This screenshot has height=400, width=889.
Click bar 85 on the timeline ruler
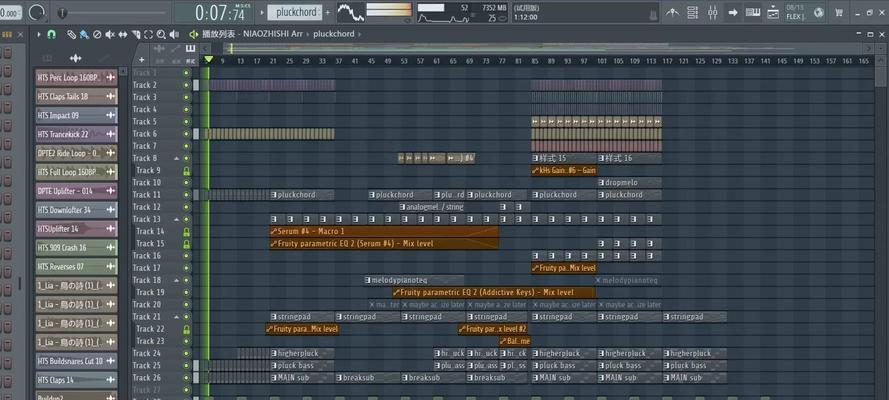535,61
